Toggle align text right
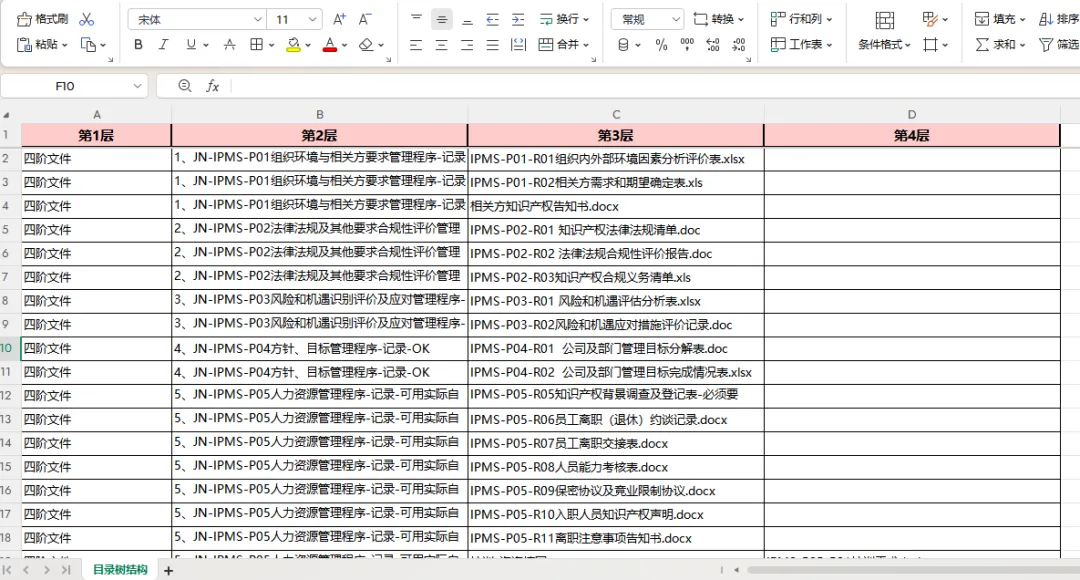This screenshot has height=580, width=1080. (x=467, y=45)
